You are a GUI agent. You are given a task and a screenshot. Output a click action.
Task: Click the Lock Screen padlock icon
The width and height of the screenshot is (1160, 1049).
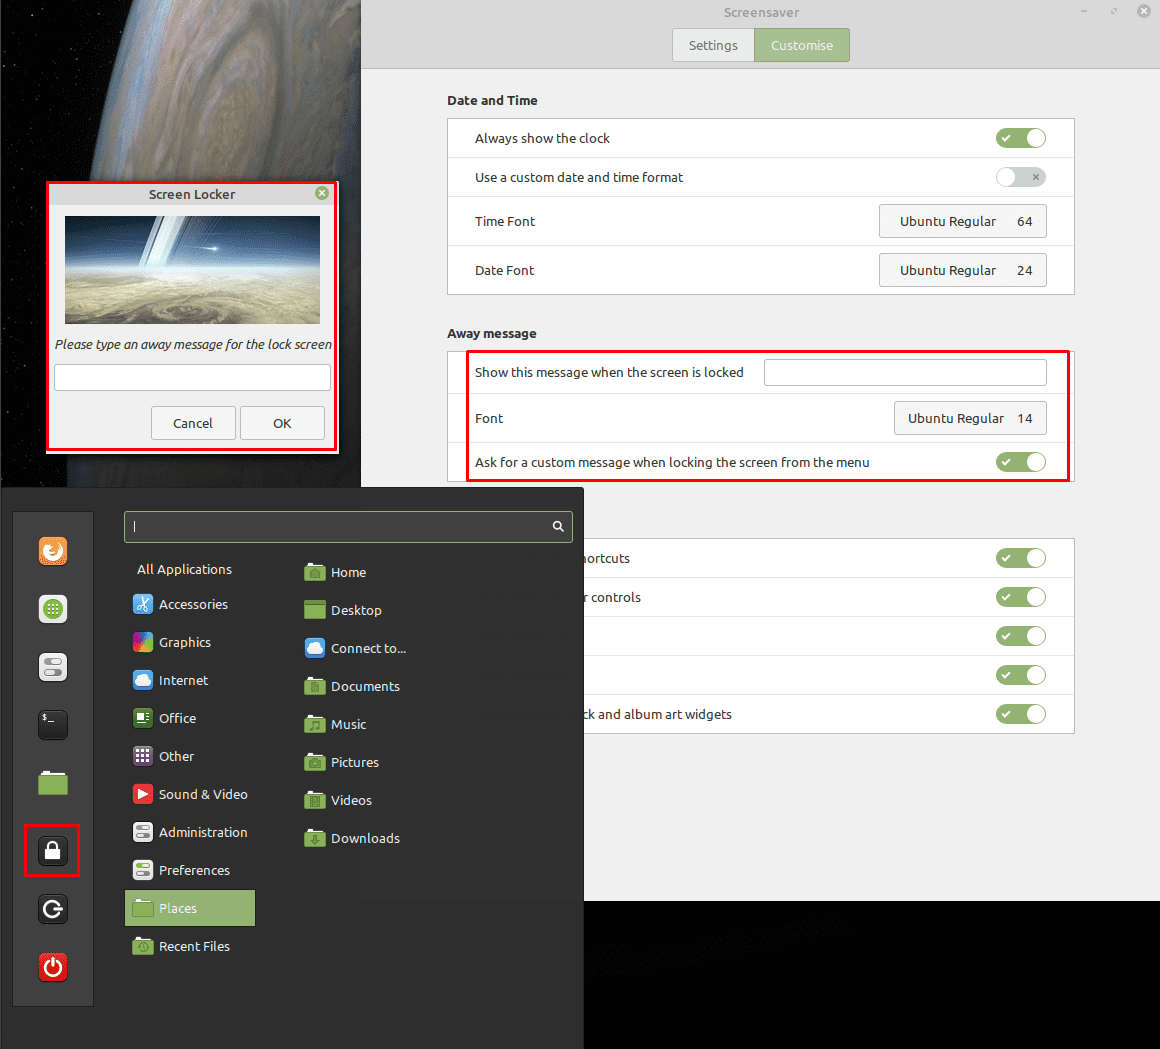point(52,851)
